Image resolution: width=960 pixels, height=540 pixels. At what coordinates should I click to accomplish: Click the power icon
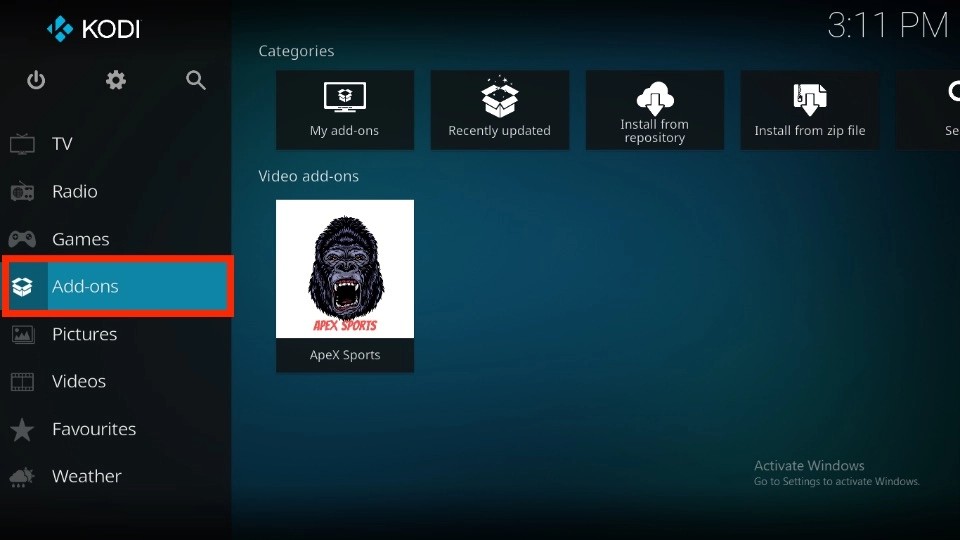pyautogui.click(x=36, y=80)
